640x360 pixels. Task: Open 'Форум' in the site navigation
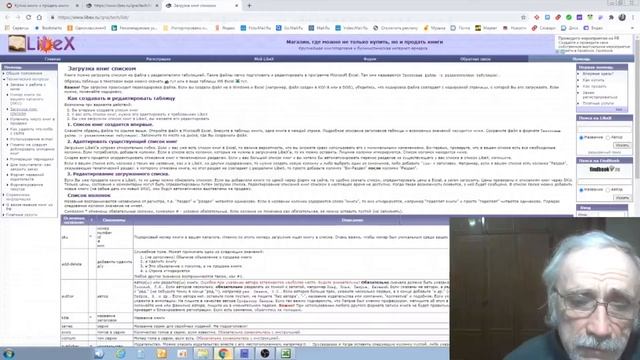tap(370, 59)
